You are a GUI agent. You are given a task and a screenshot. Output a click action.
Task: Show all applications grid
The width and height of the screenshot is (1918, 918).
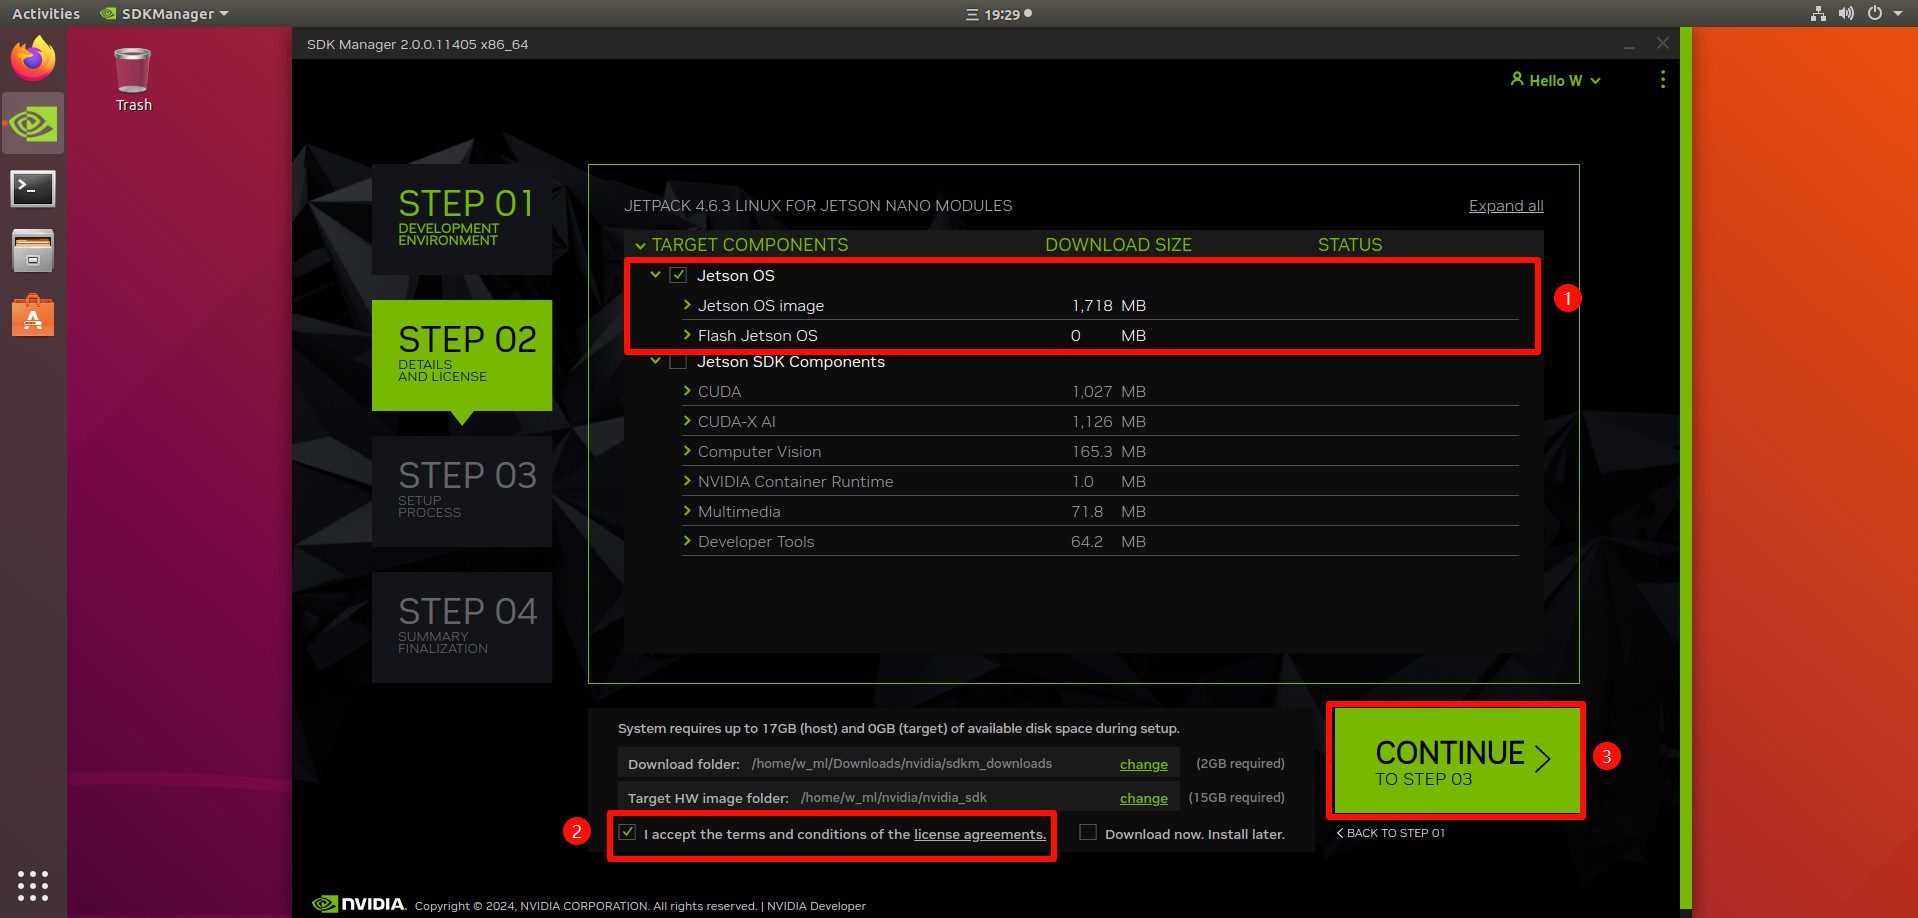(33, 885)
